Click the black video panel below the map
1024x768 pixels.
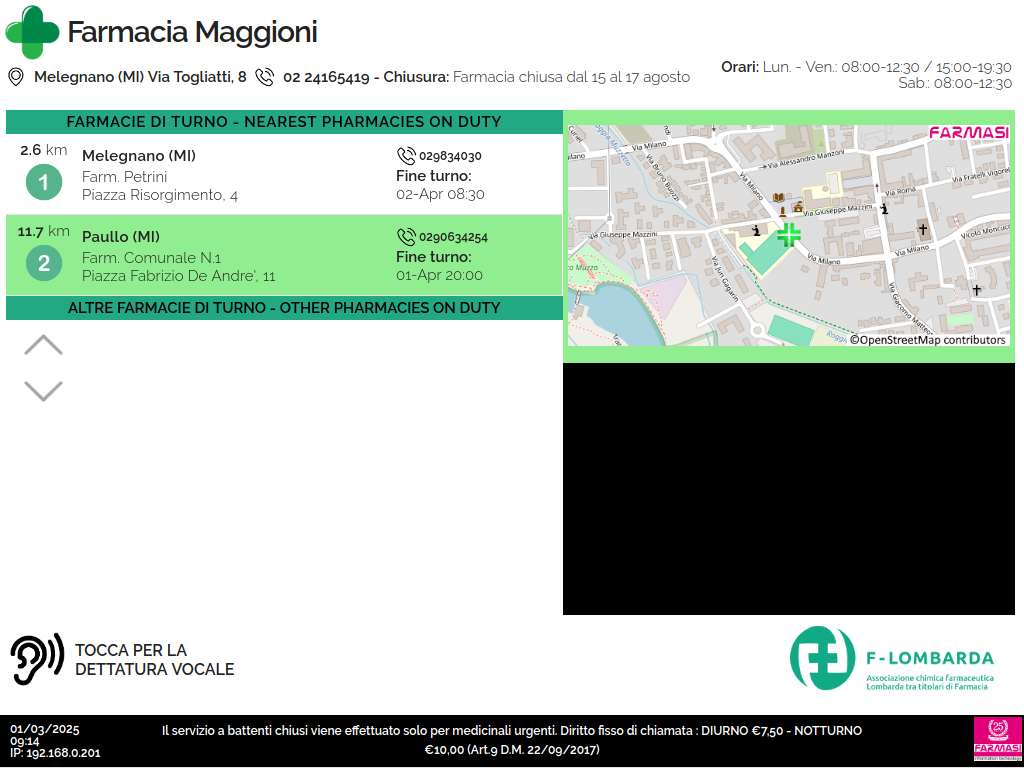tap(788, 488)
